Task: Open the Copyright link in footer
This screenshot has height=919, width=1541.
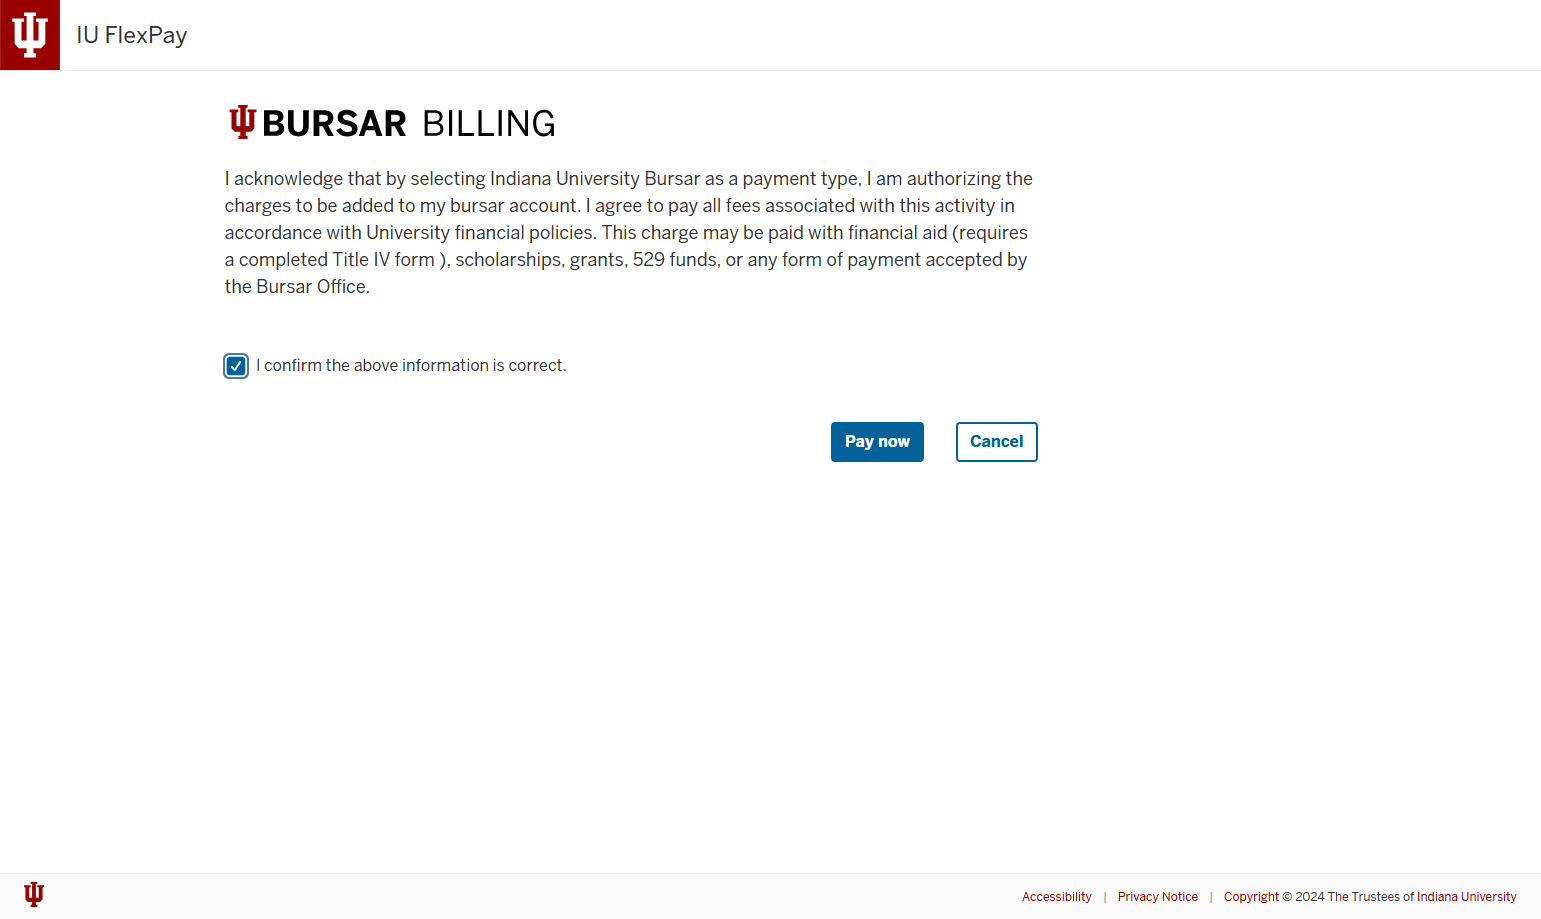Action: pyautogui.click(x=1251, y=897)
